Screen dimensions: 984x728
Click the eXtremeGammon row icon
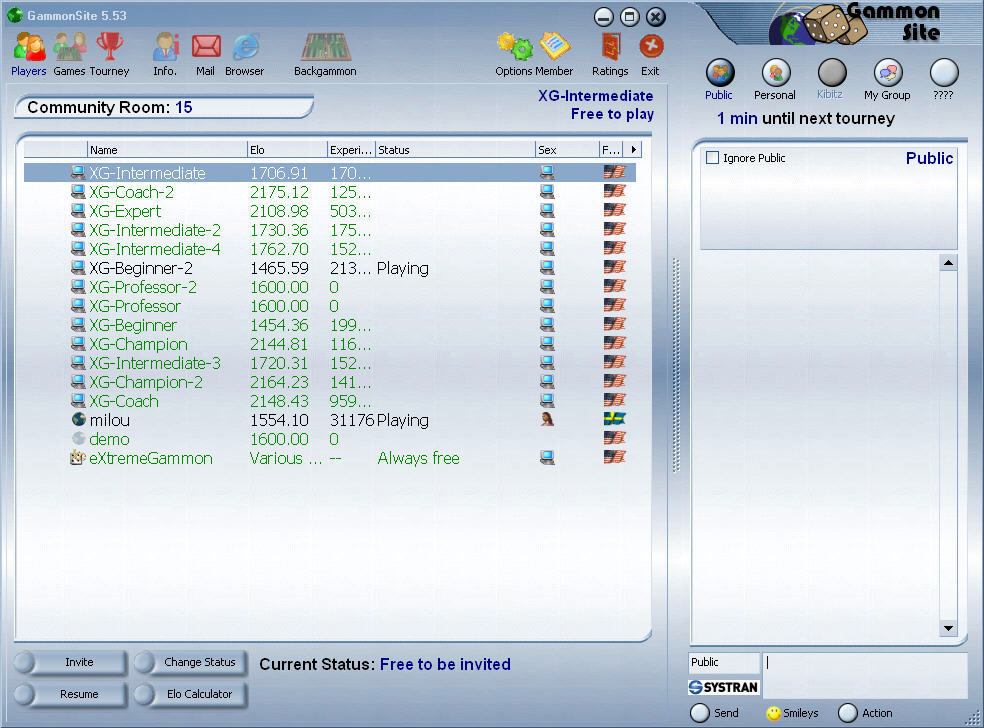pos(78,457)
